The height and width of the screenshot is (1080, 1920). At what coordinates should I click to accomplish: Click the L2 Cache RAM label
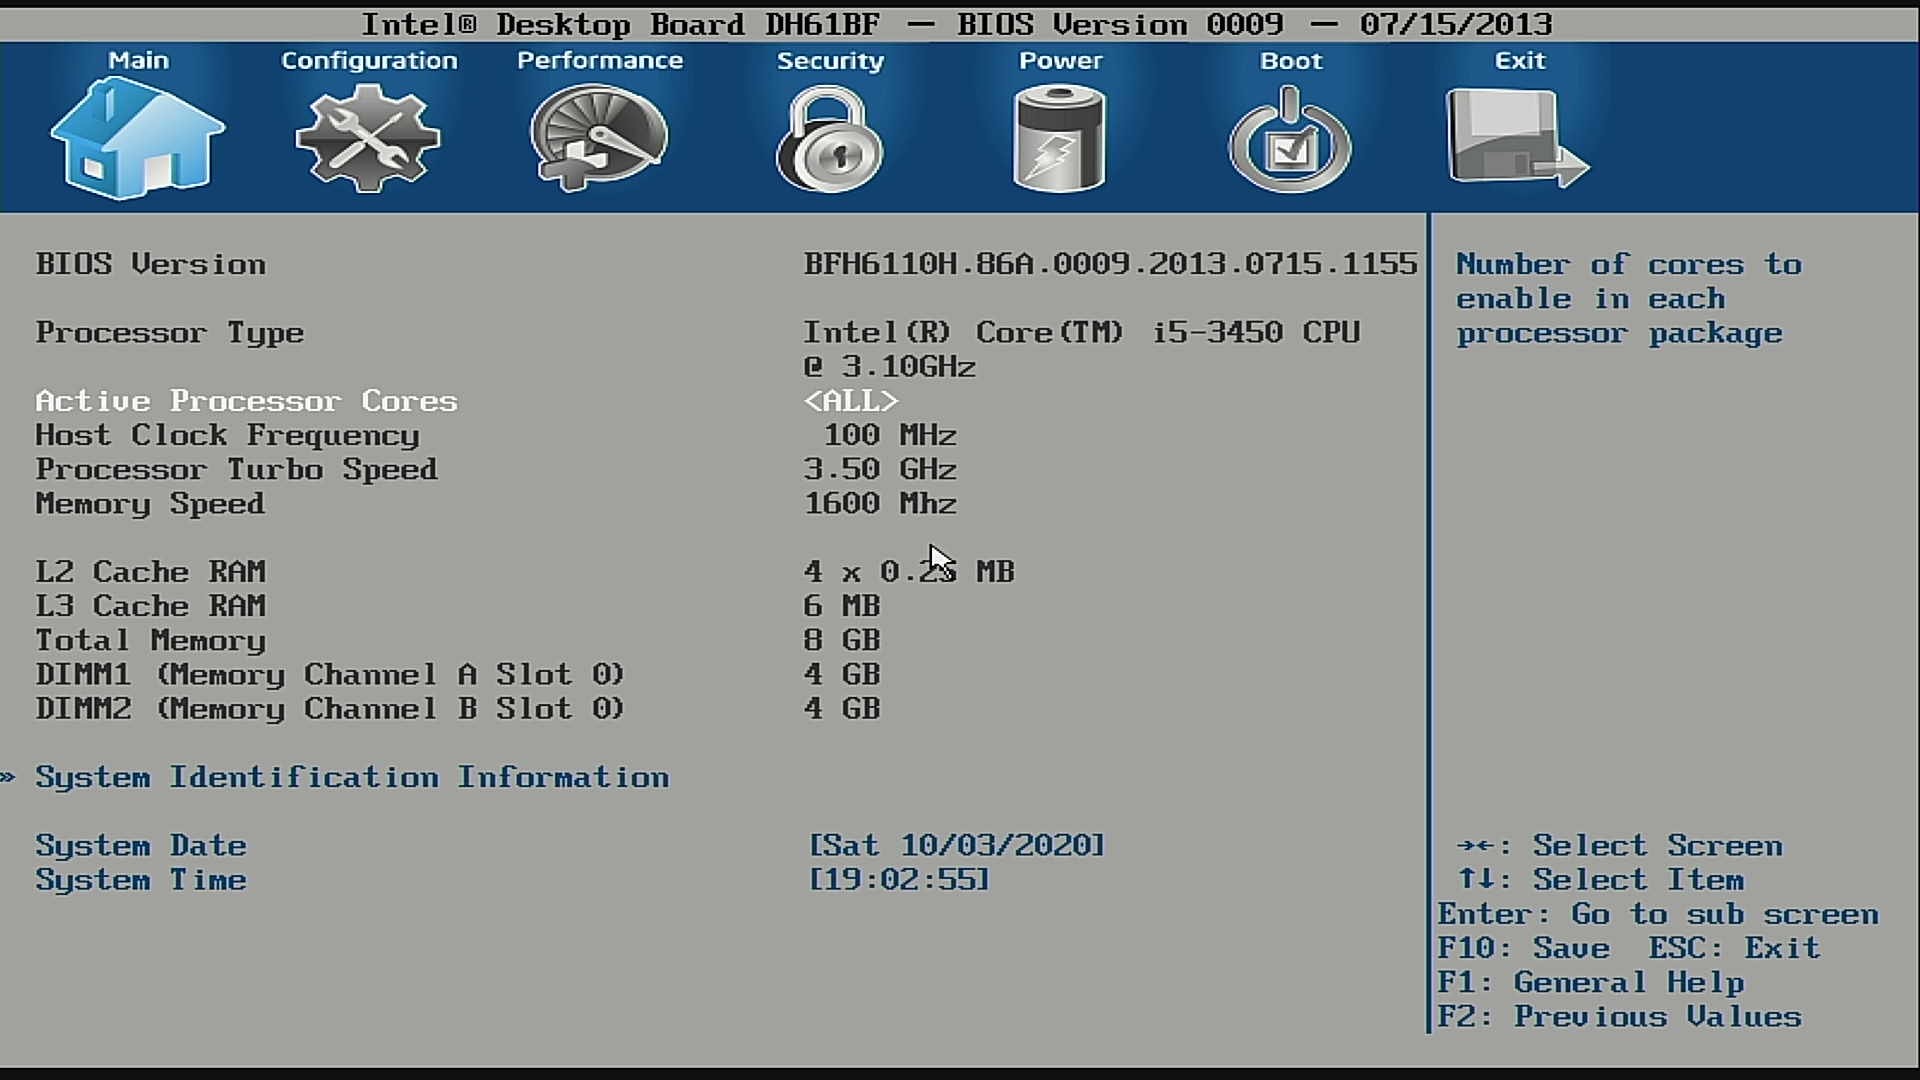point(151,572)
